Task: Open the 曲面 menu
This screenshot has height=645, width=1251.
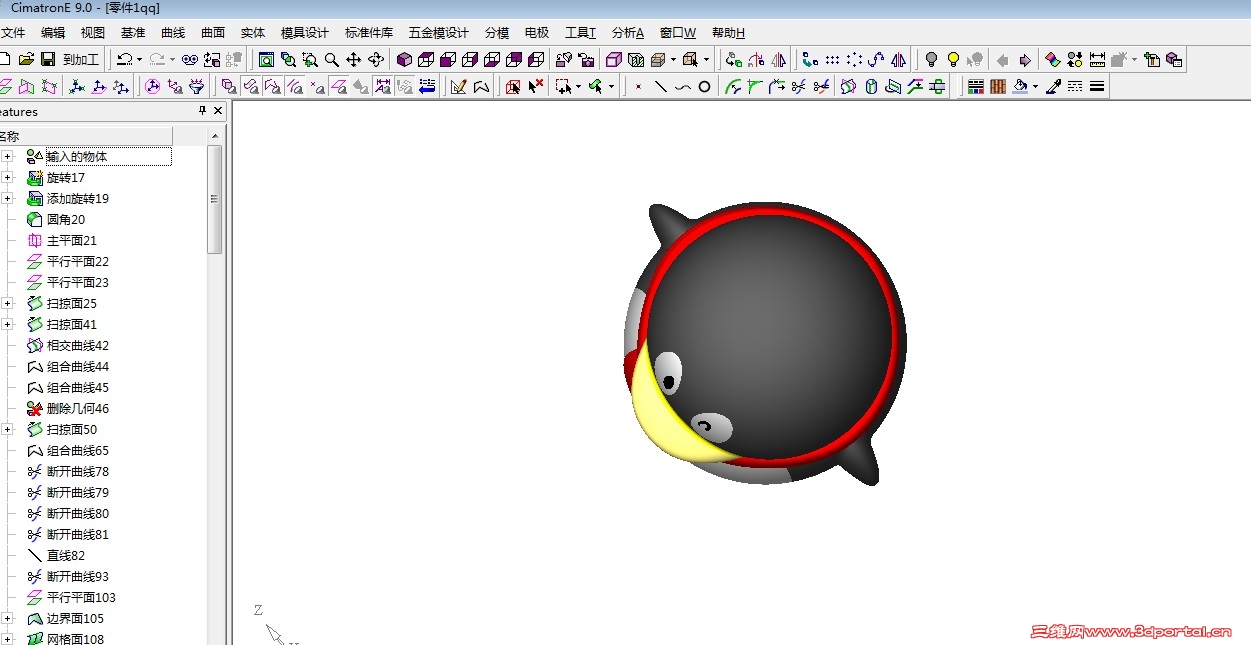Action: (x=213, y=33)
